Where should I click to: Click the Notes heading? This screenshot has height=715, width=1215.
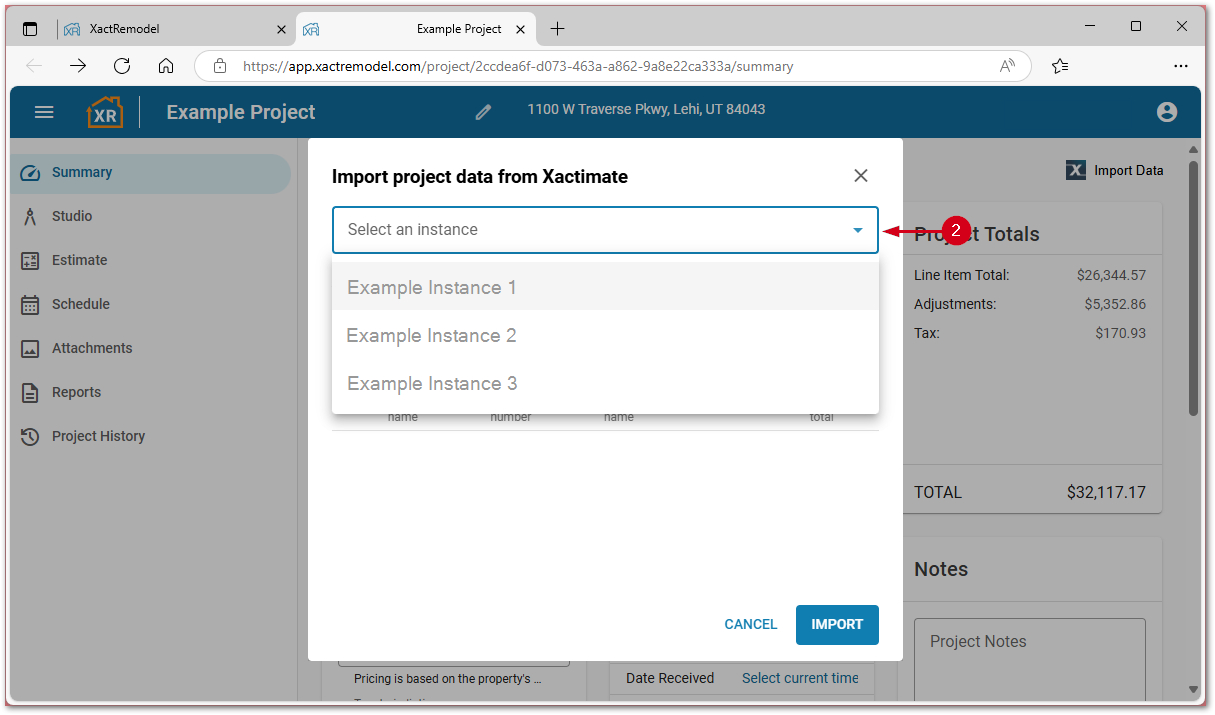941,569
